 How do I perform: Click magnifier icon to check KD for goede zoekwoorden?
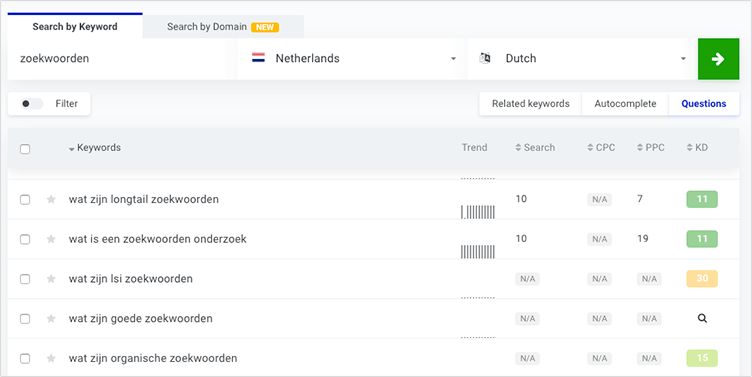pyautogui.click(x=702, y=318)
